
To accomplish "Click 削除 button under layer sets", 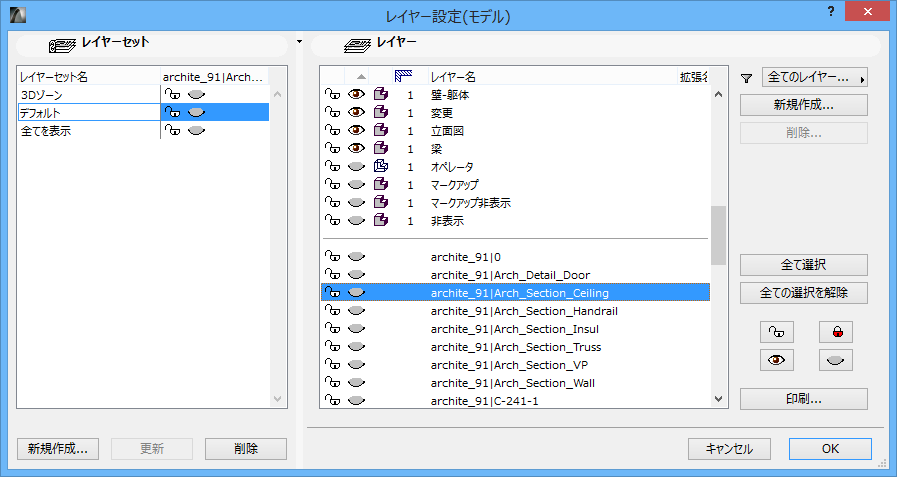I will click(246, 449).
